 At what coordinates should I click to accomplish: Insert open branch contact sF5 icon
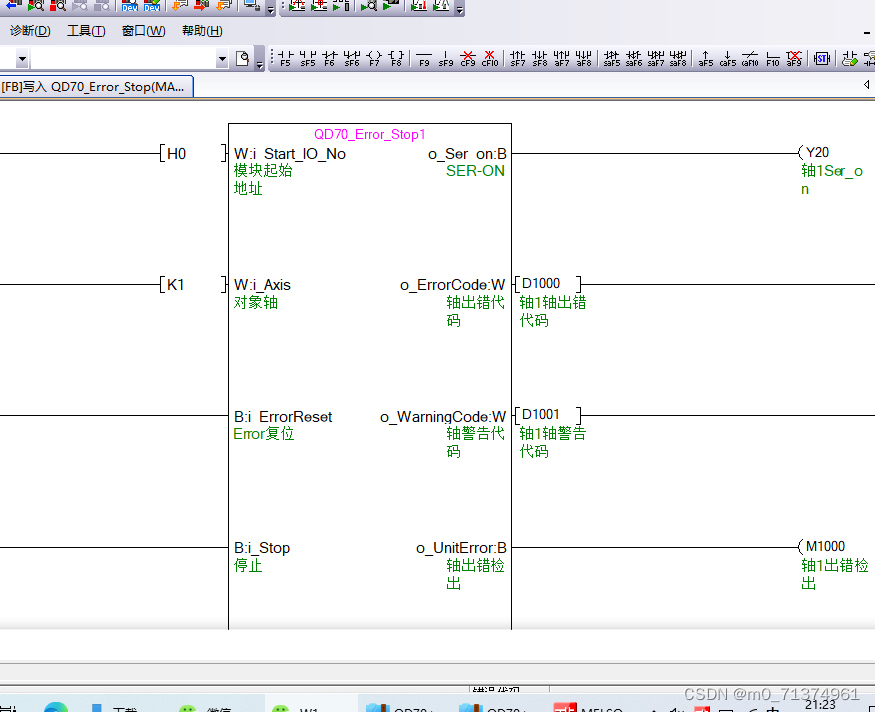click(307, 58)
